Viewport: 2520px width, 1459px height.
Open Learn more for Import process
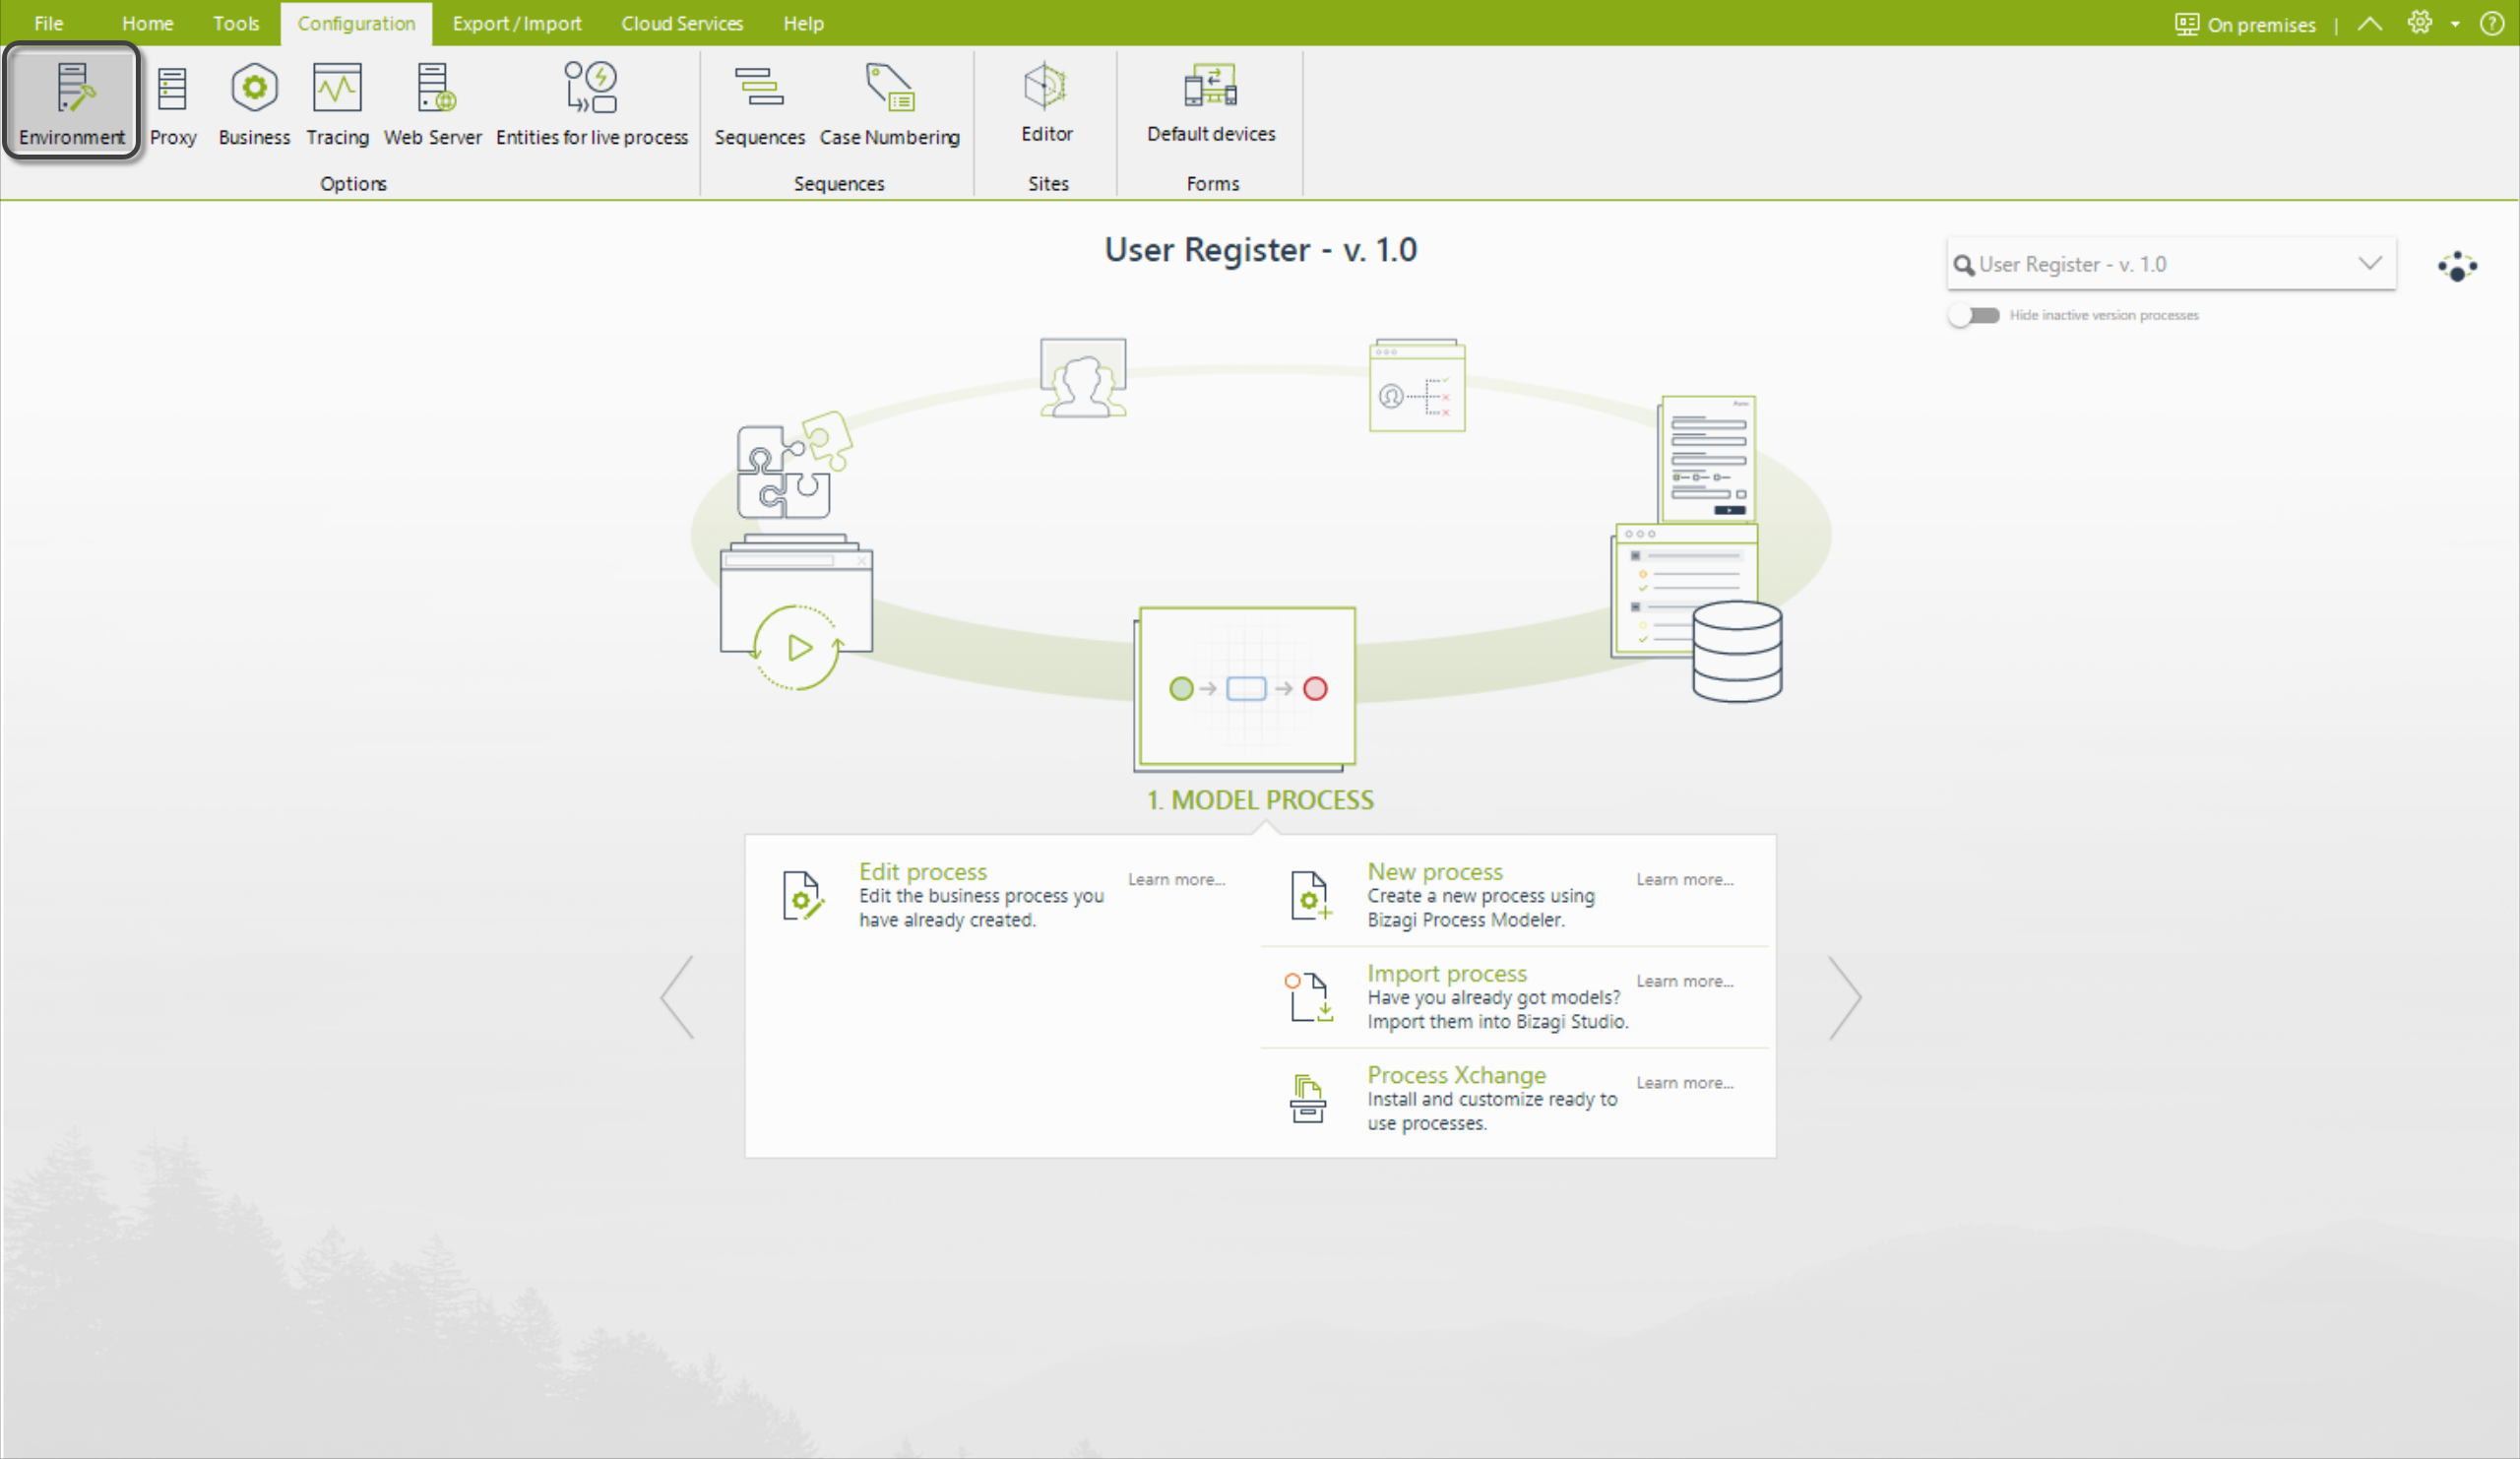(1685, 982)
